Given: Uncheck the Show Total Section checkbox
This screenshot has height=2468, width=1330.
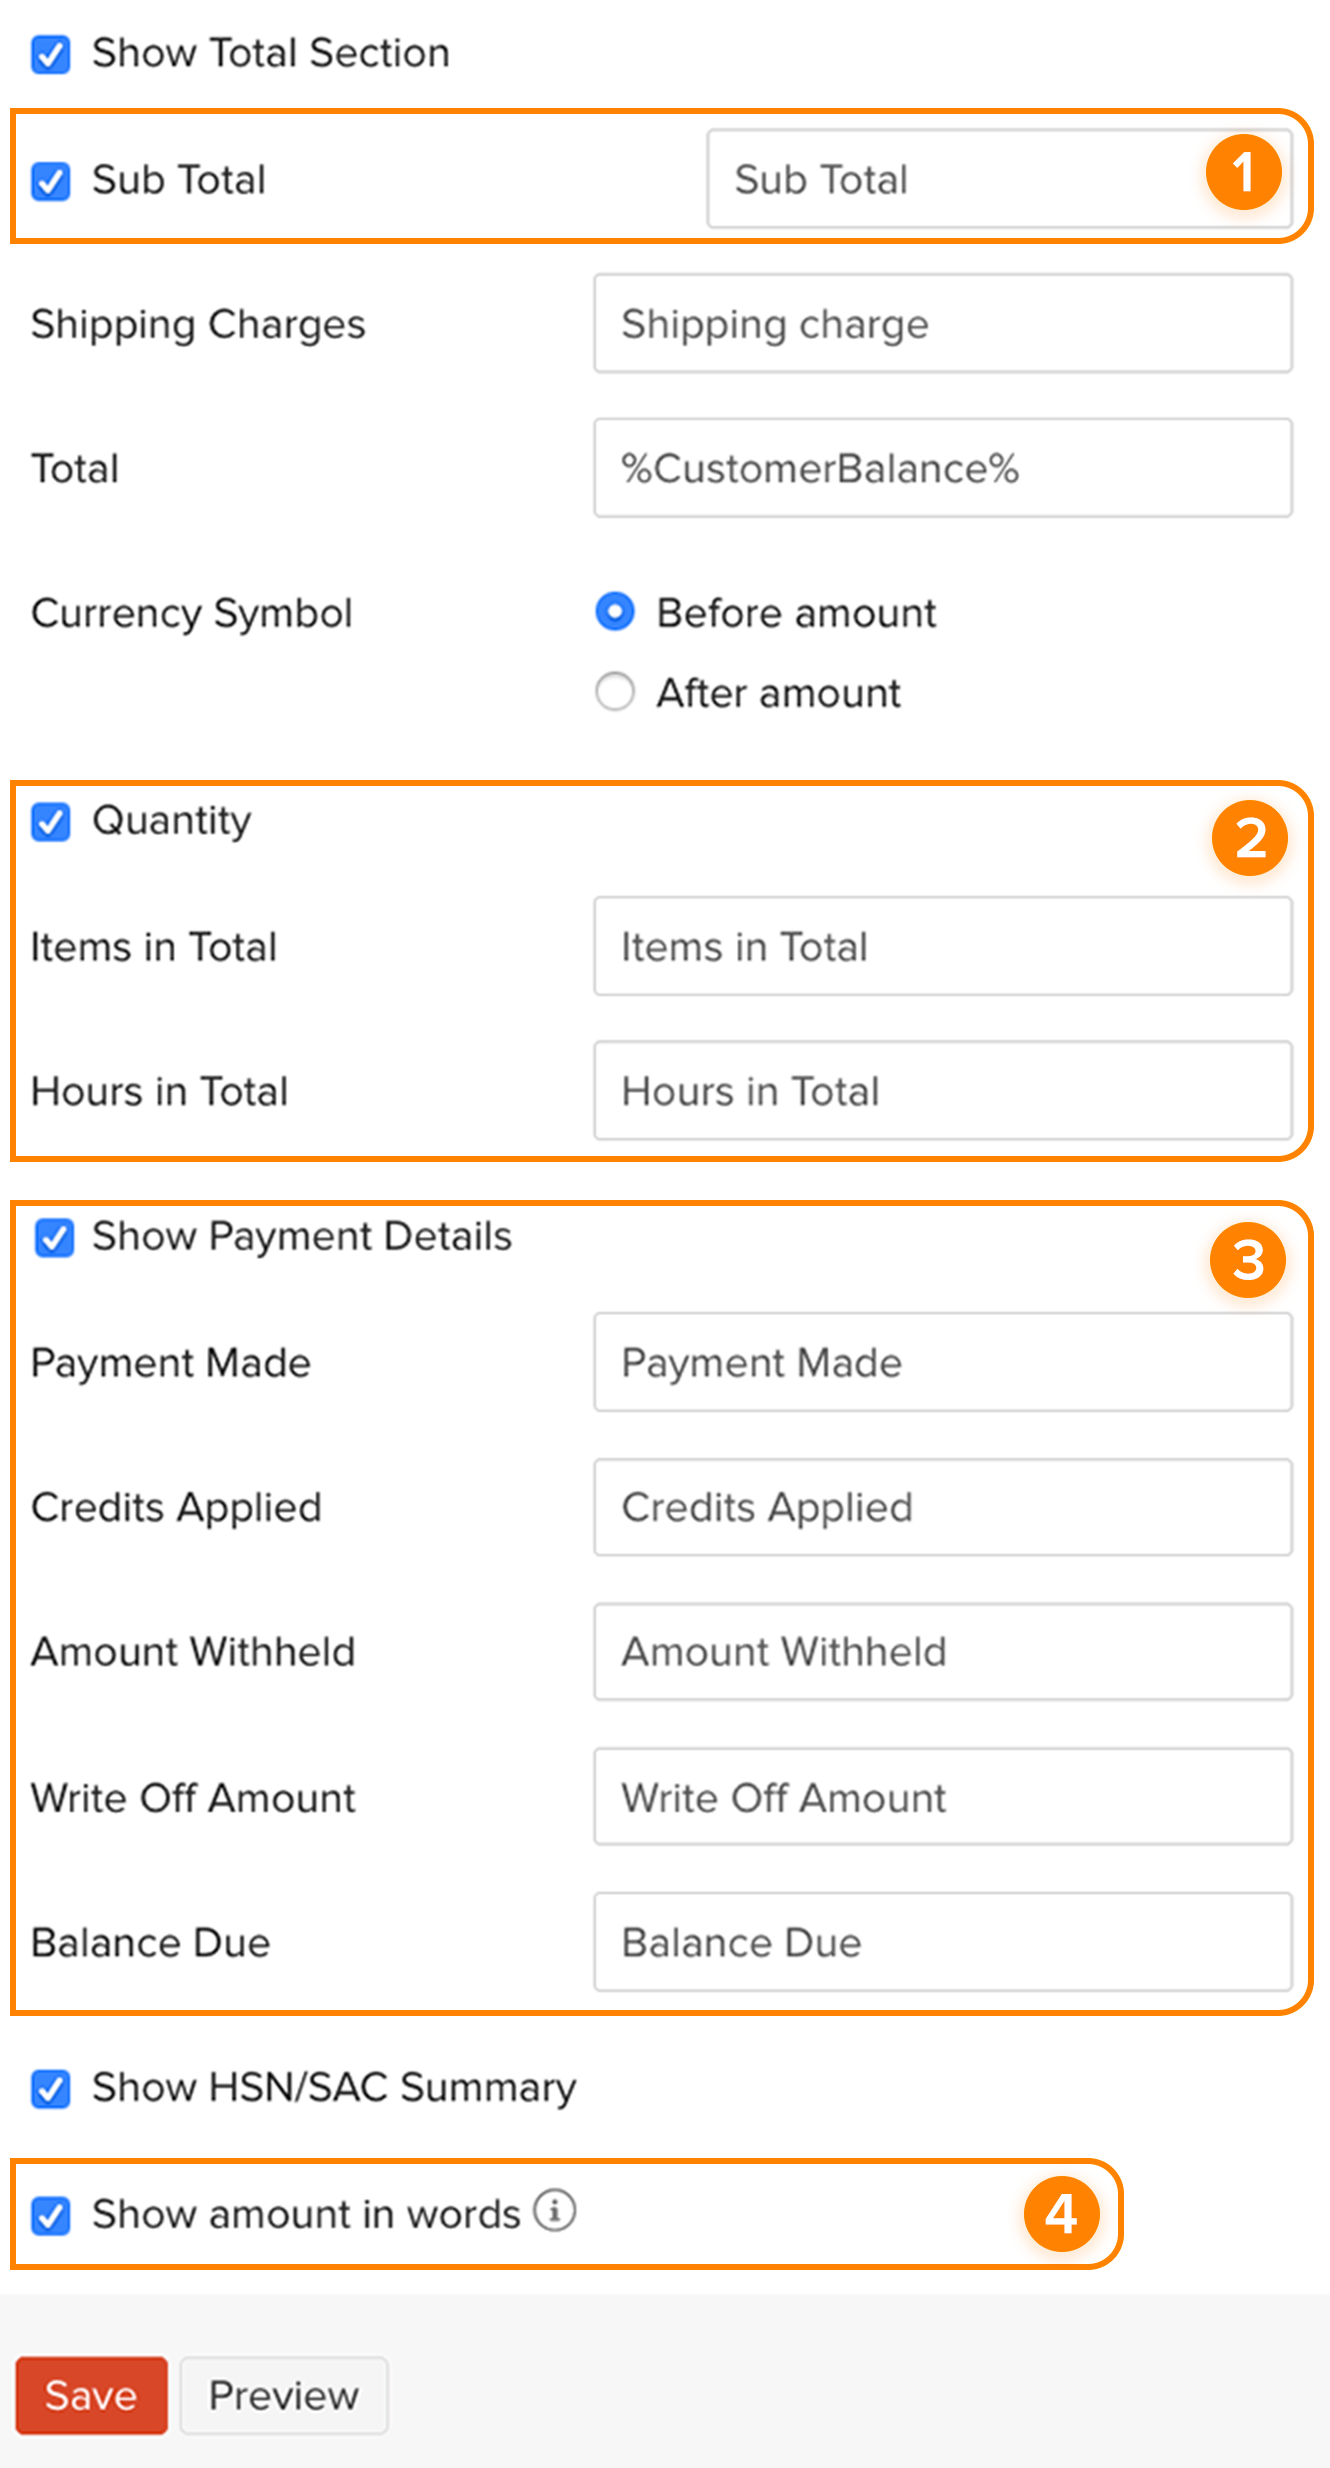Looking at the screenshot, I should tap(50, 55).
